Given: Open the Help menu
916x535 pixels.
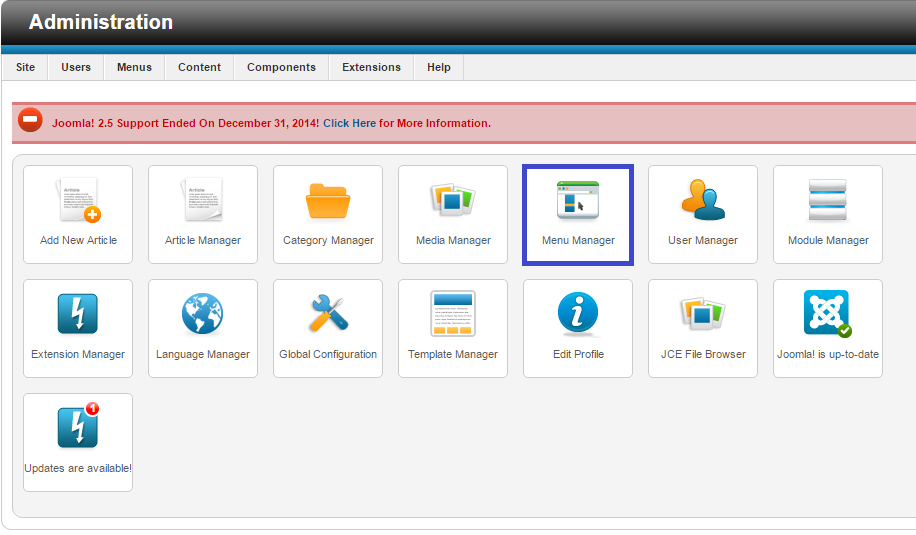Looking at the screenshot, I should (439, 67).
